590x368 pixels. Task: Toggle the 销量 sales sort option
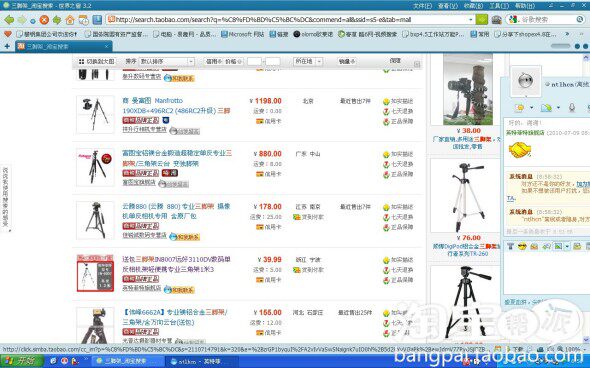(x=347, y=61)
